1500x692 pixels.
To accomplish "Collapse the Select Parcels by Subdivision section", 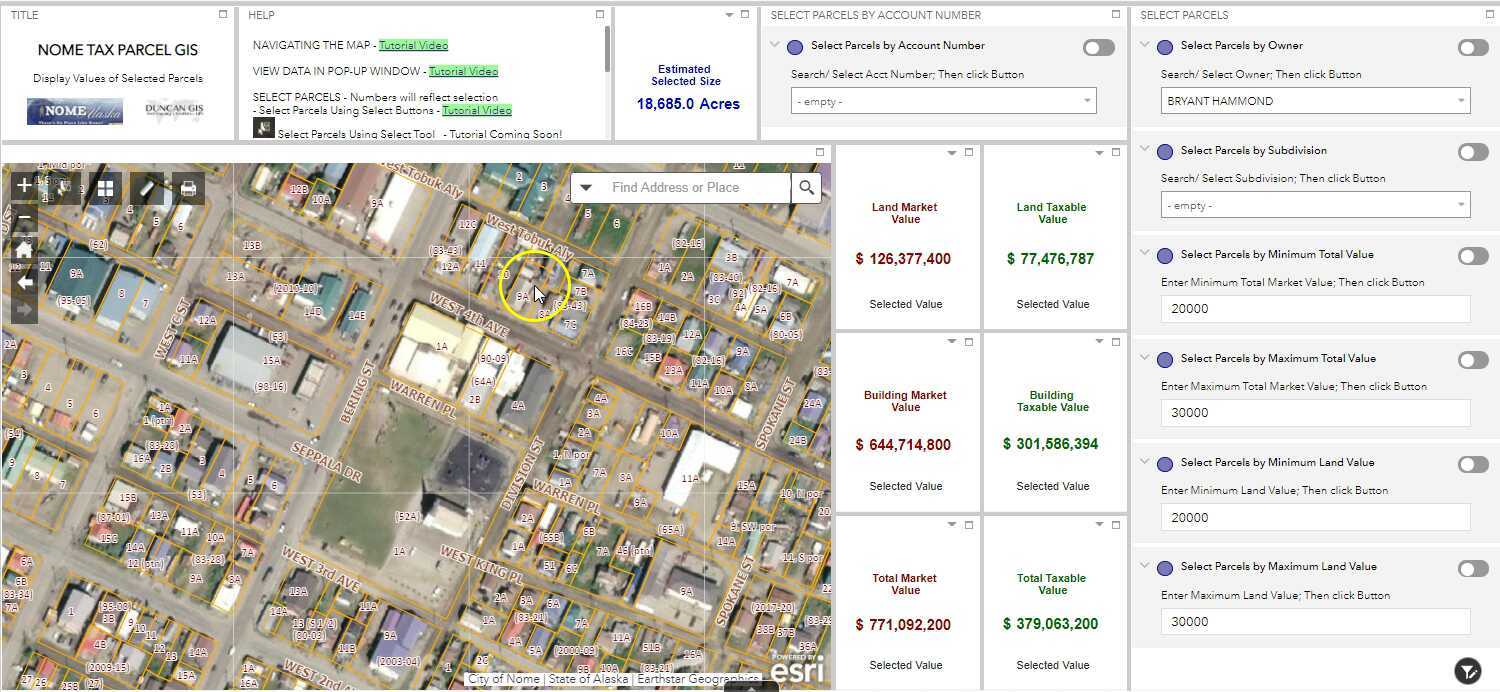I will point(1145,150).
